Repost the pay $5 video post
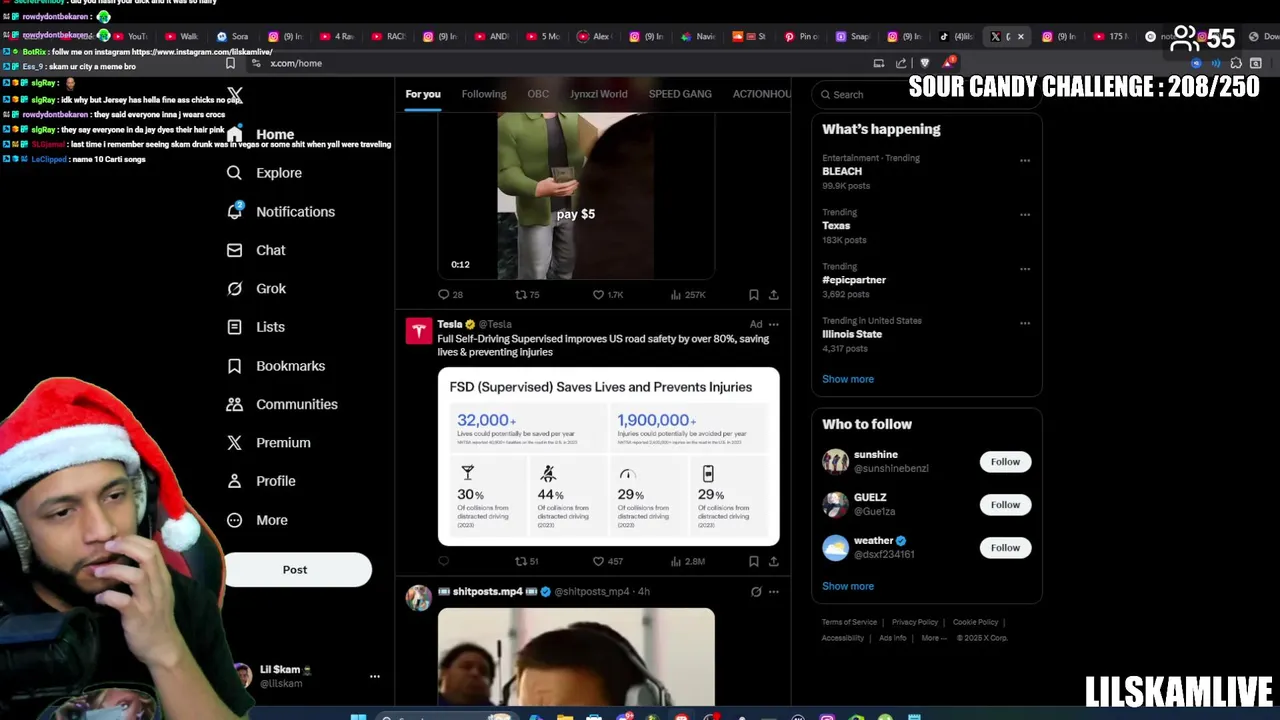 click(527, 295)
